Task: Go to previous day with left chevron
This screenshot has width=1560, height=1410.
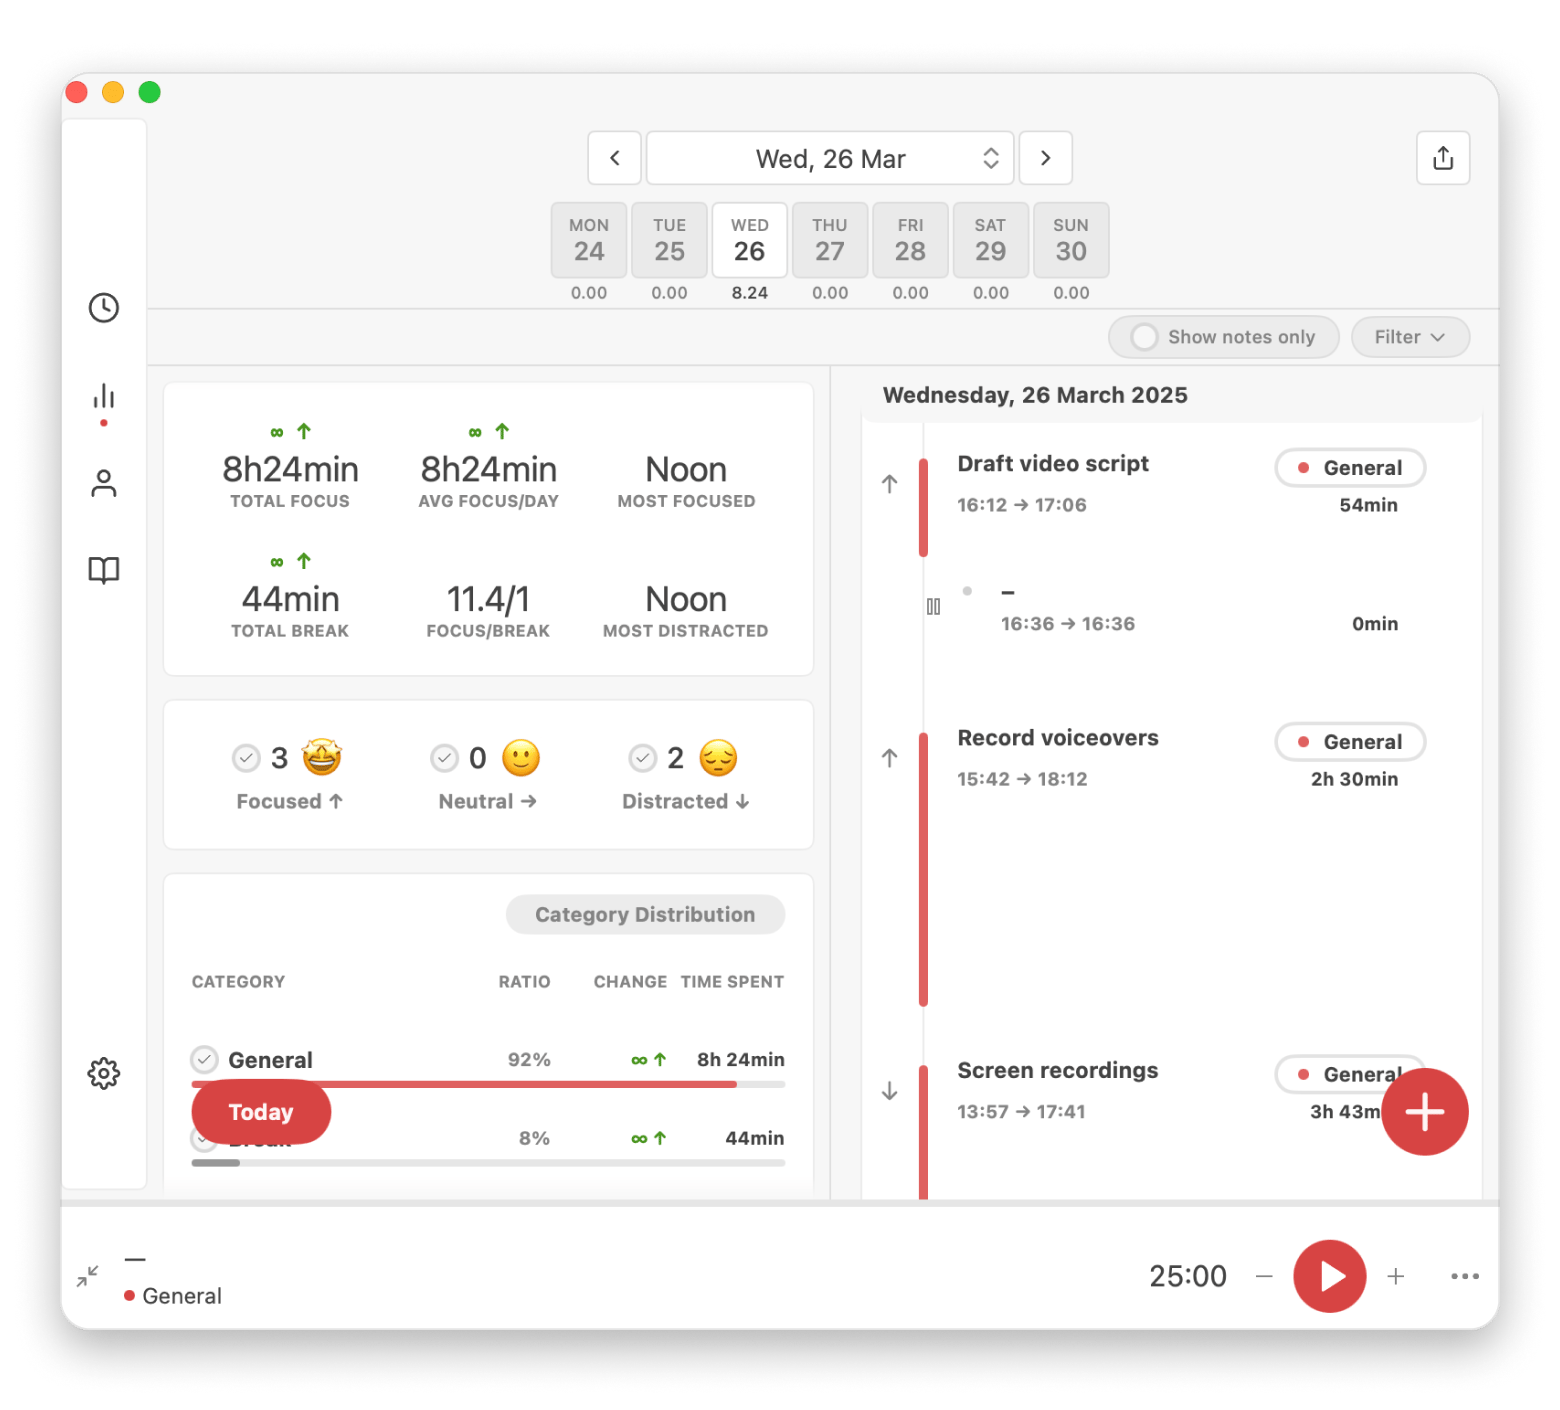Action: pos(614,158)
